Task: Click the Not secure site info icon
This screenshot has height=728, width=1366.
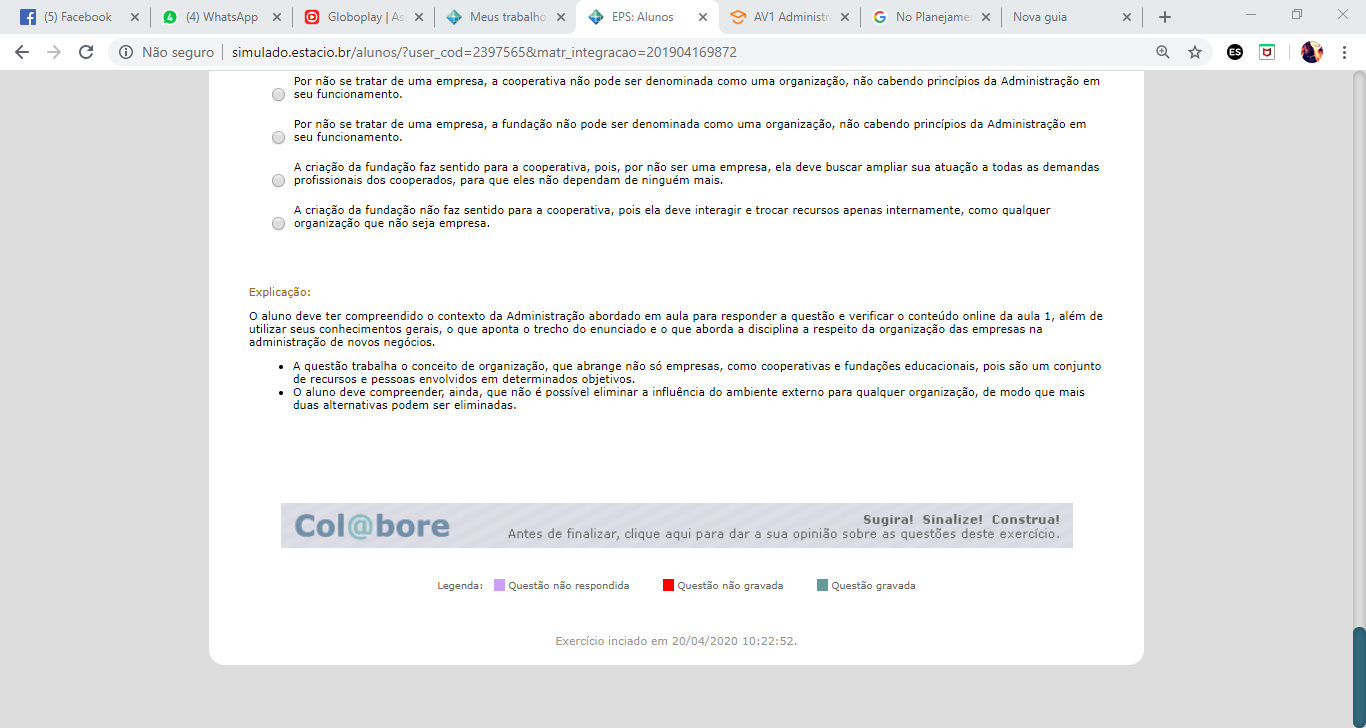Action: pyautogui.click(x=126, y=52)
